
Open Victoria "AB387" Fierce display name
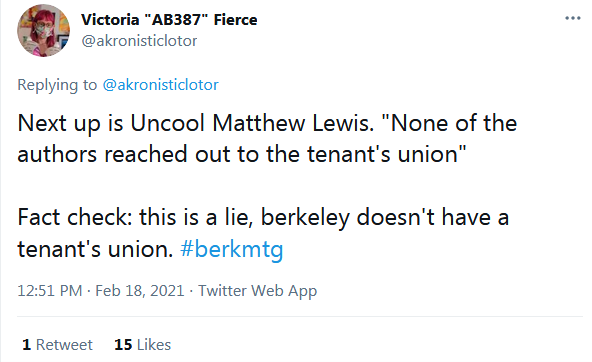(x=169, y=20)
